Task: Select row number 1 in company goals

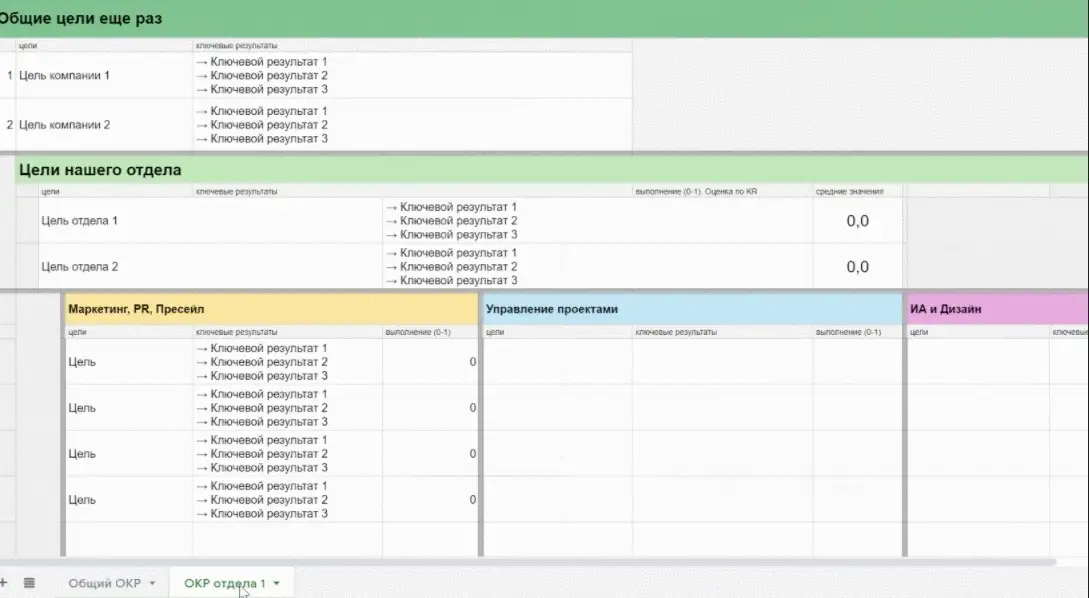Action: [9, 75]
